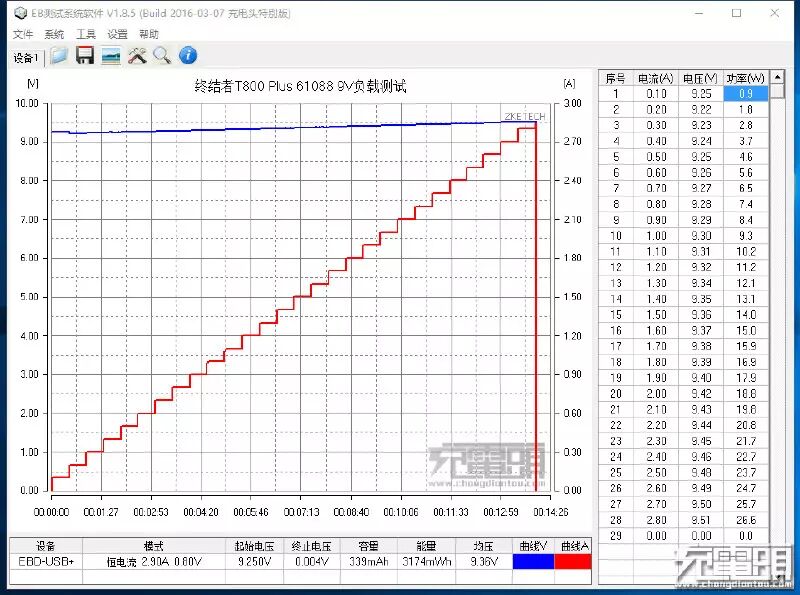Click current value 2.50 in row 25
Viewport: 800px width, 595px height.
coord(656,473)
